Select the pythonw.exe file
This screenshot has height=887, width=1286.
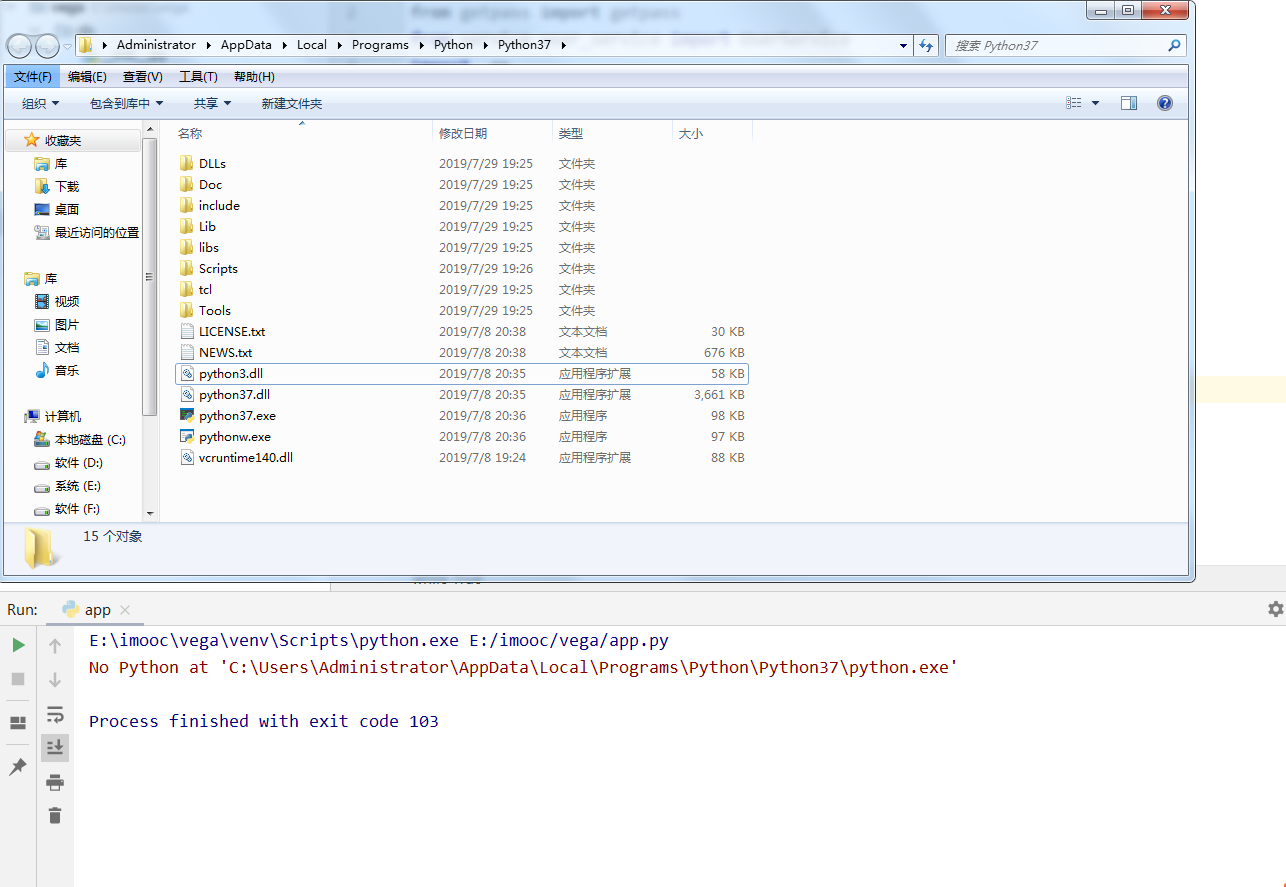click(x=234, y=436)
